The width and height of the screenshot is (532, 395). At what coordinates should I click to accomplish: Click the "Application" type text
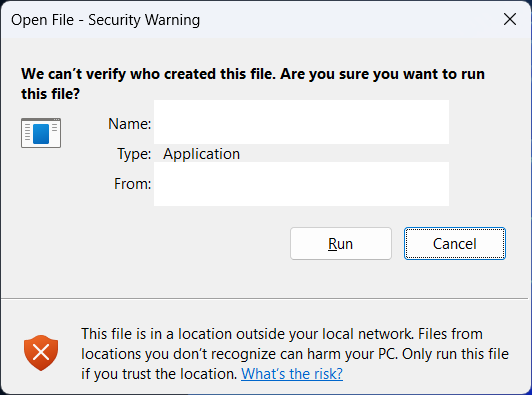click(x=202, y=154)
